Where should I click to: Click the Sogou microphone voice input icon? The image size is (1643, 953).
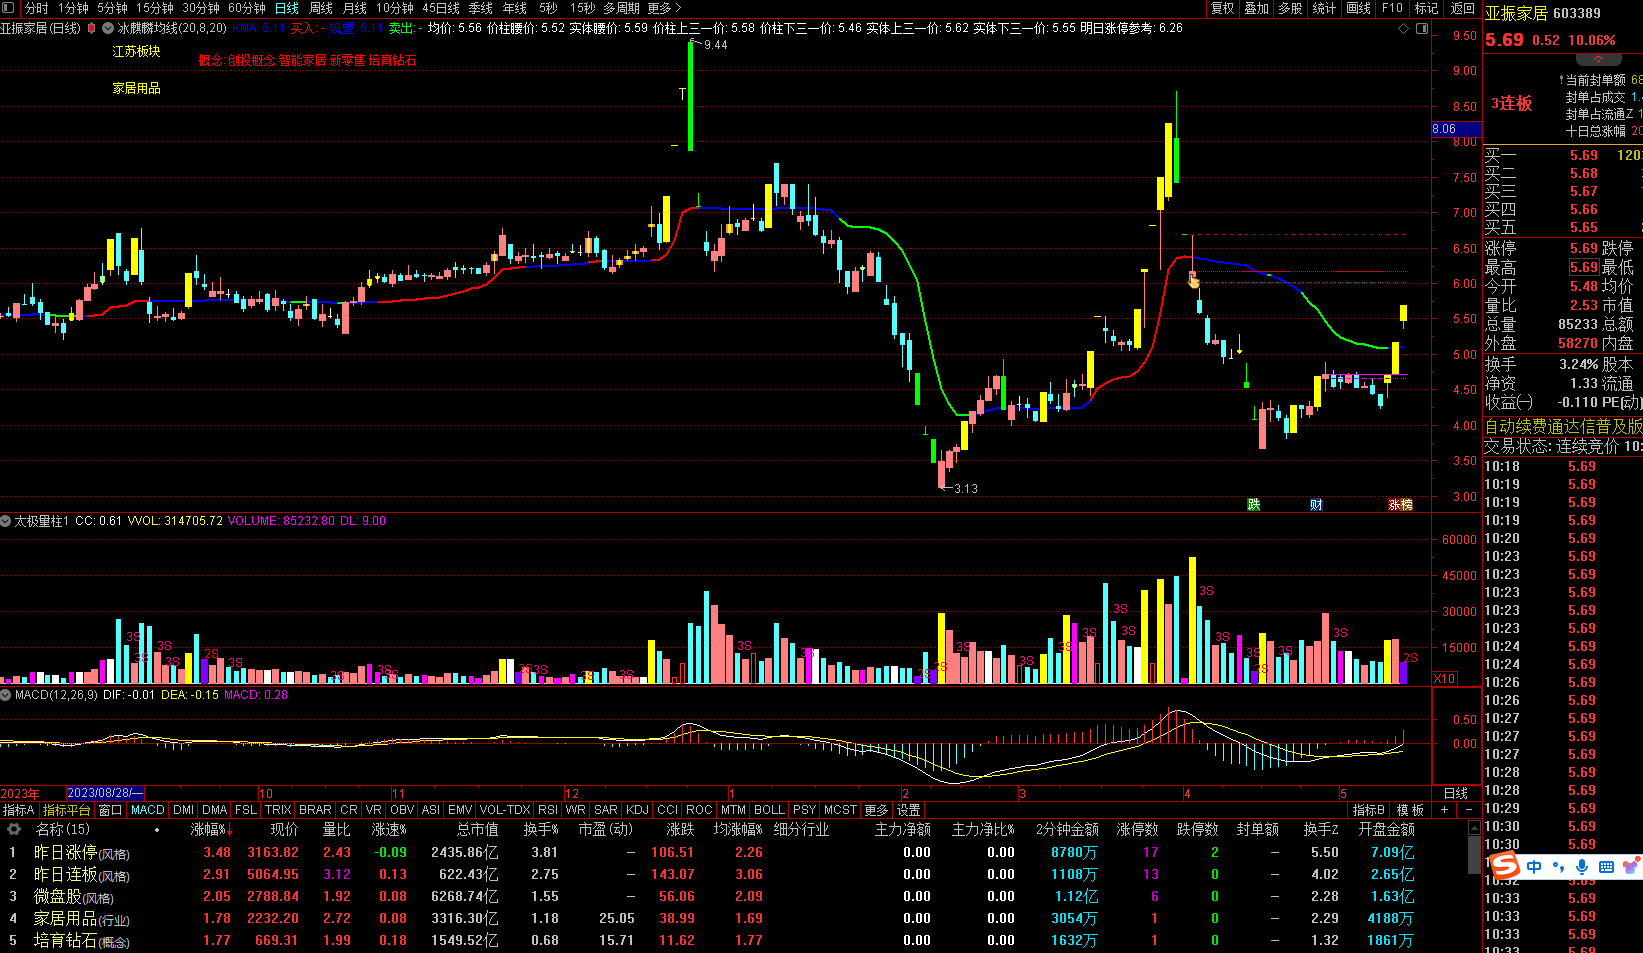pyautogui.click(x=1582, y=867)
